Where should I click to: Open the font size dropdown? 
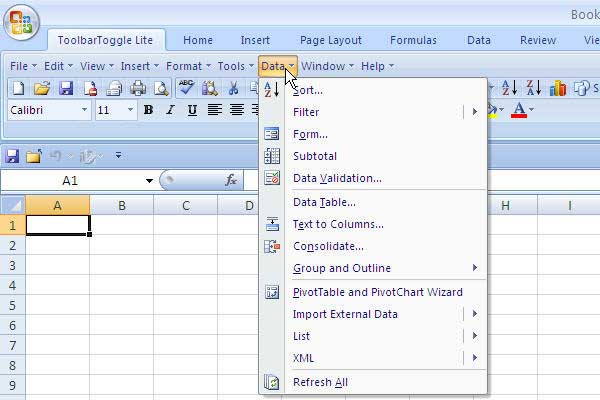[x=131, y=110]
